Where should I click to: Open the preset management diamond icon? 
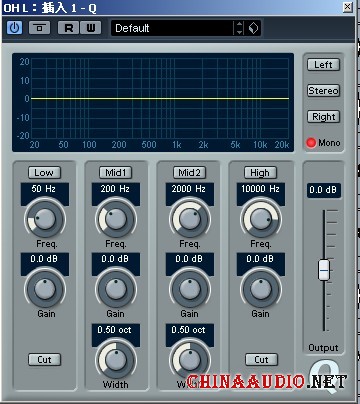[x=253, y=28]
